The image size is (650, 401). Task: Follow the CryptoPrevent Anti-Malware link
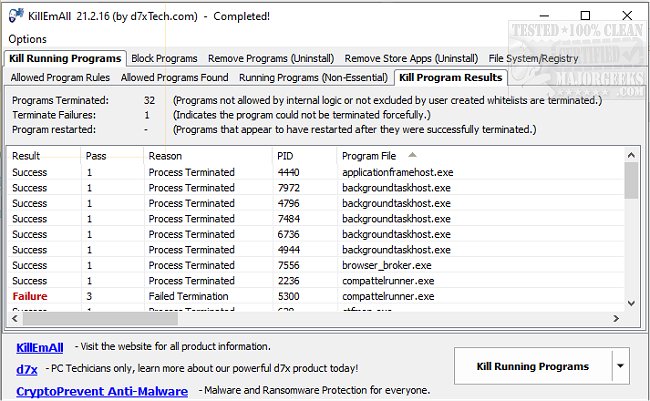pos(104,390)
